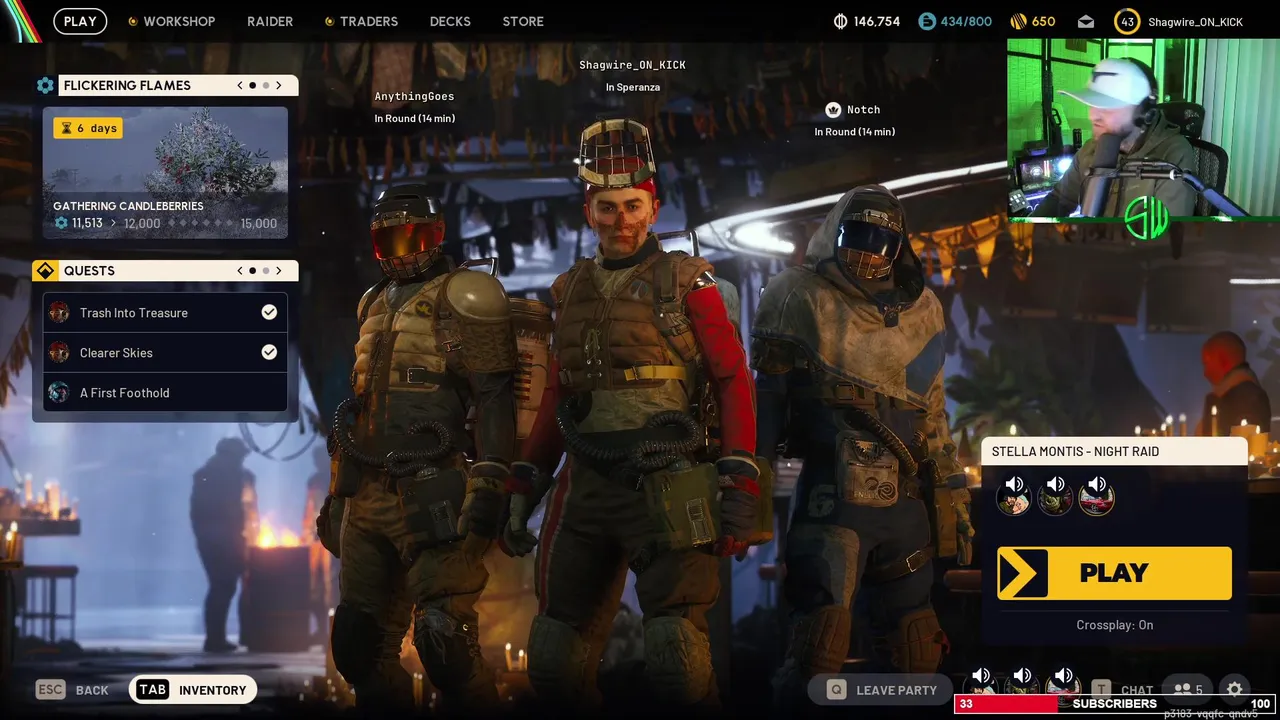
Task: Click the level 43 player badge
Action: click(x=1127, y=21)
